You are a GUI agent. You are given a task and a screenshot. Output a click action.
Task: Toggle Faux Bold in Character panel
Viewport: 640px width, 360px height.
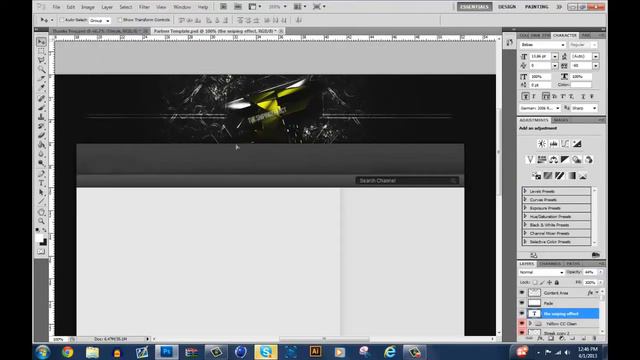(525, 96)
